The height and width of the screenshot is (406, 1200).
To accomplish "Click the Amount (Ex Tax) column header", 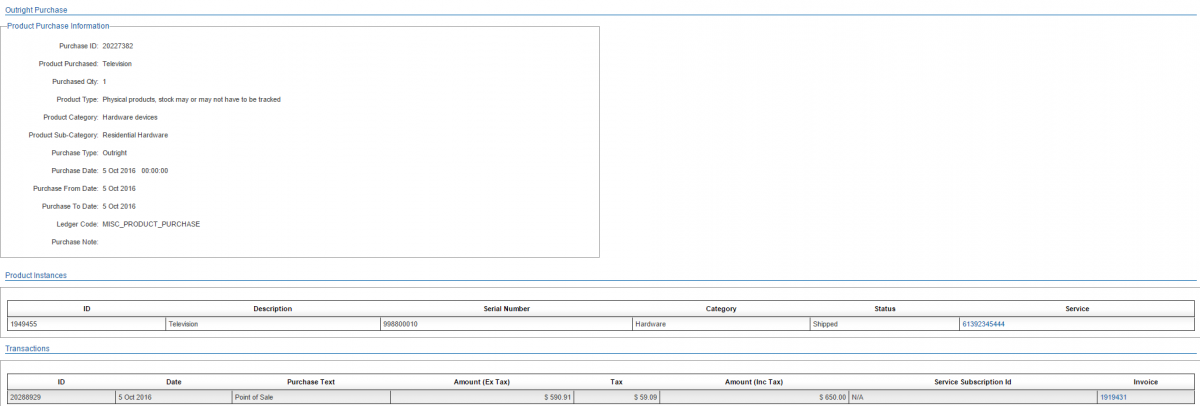I will [x=482, y=382].
